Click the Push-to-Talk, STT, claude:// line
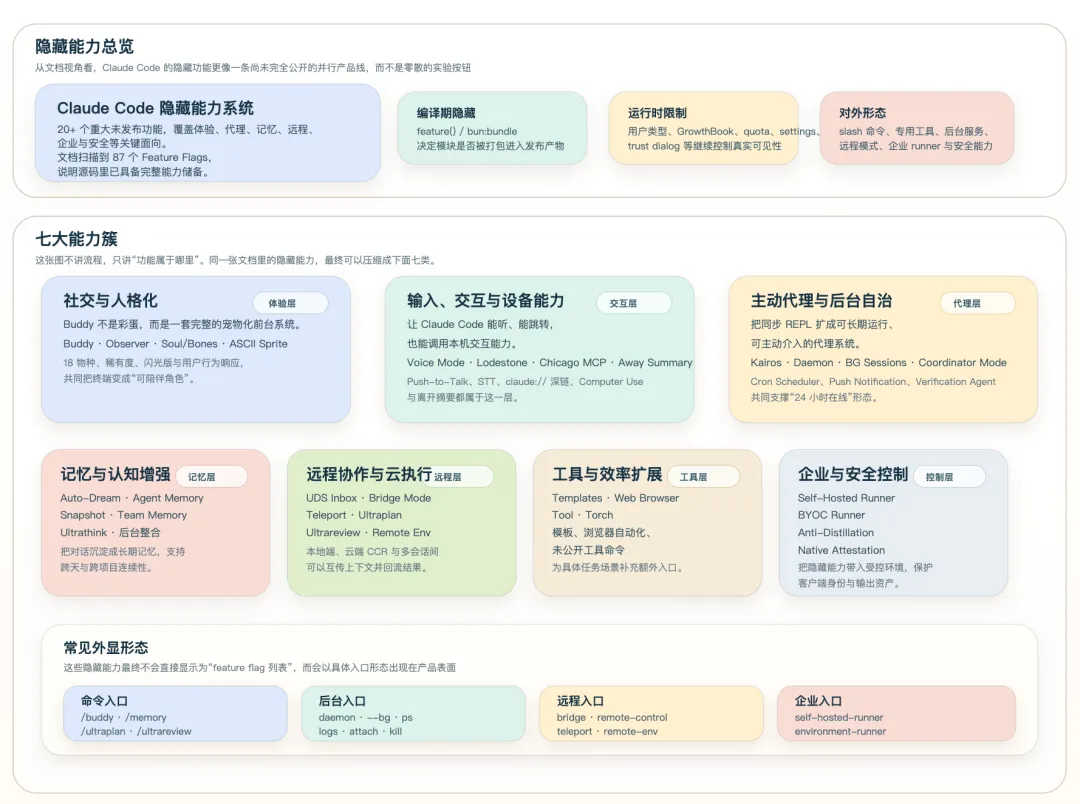 [525, 382]
